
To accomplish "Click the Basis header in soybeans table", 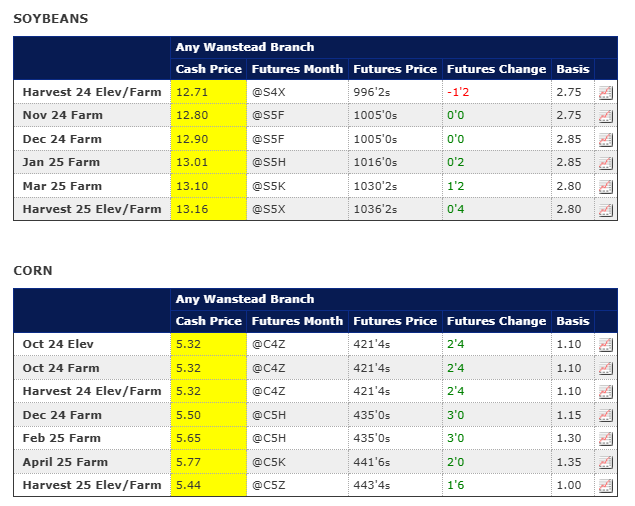I will click(573, 69).
